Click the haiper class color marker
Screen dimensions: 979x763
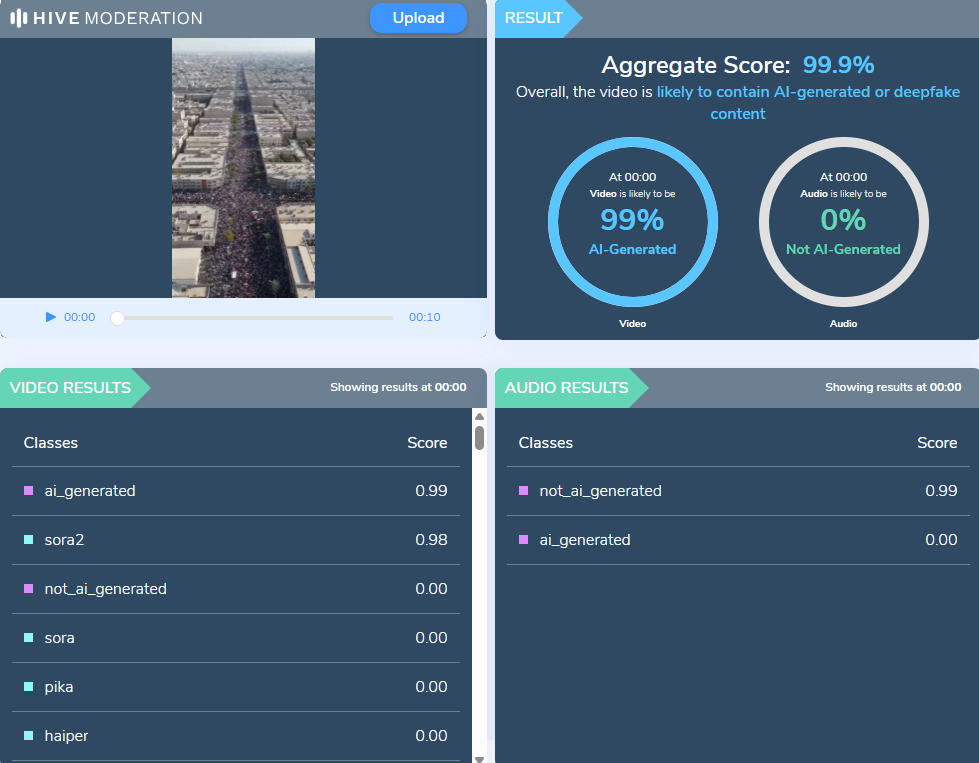click(29, 736)
